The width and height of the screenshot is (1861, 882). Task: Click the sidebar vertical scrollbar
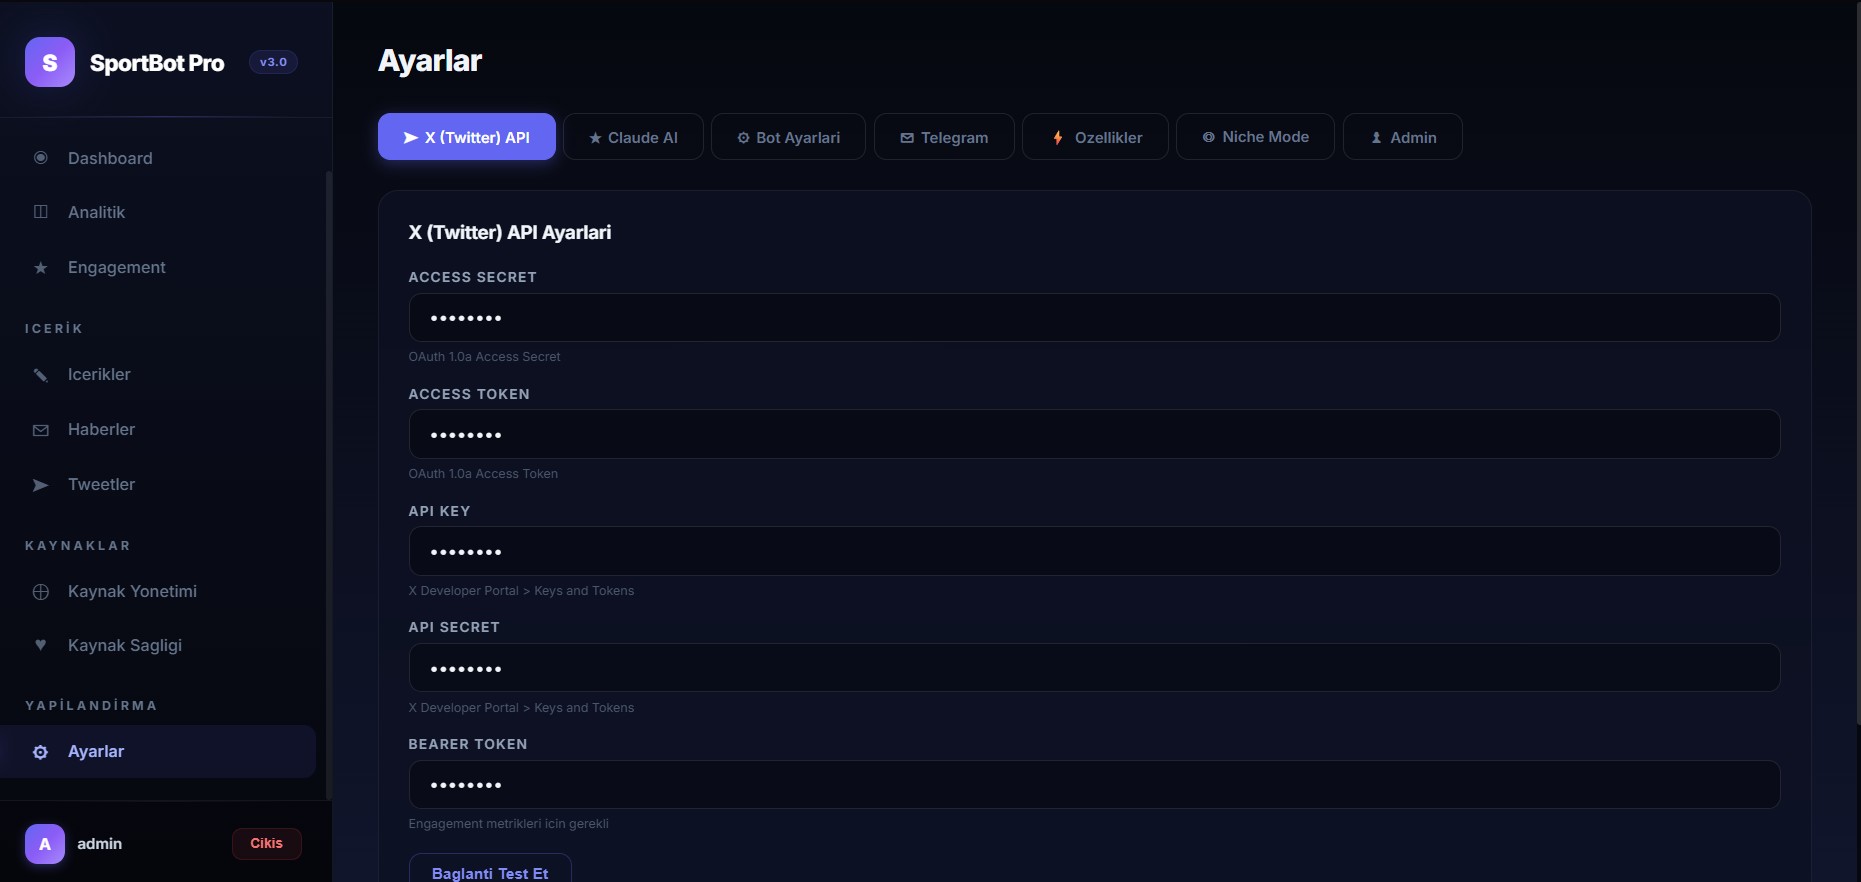point(329,485)
